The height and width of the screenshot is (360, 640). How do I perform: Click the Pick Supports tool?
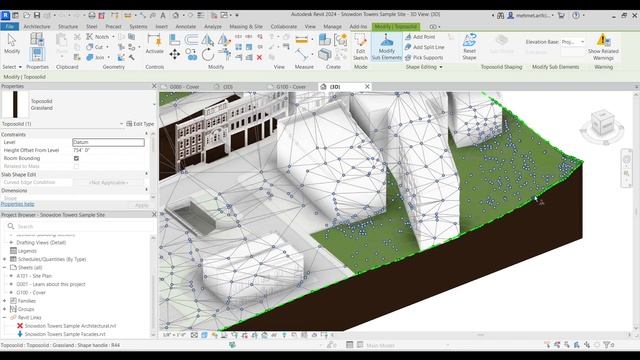(424, 58)
